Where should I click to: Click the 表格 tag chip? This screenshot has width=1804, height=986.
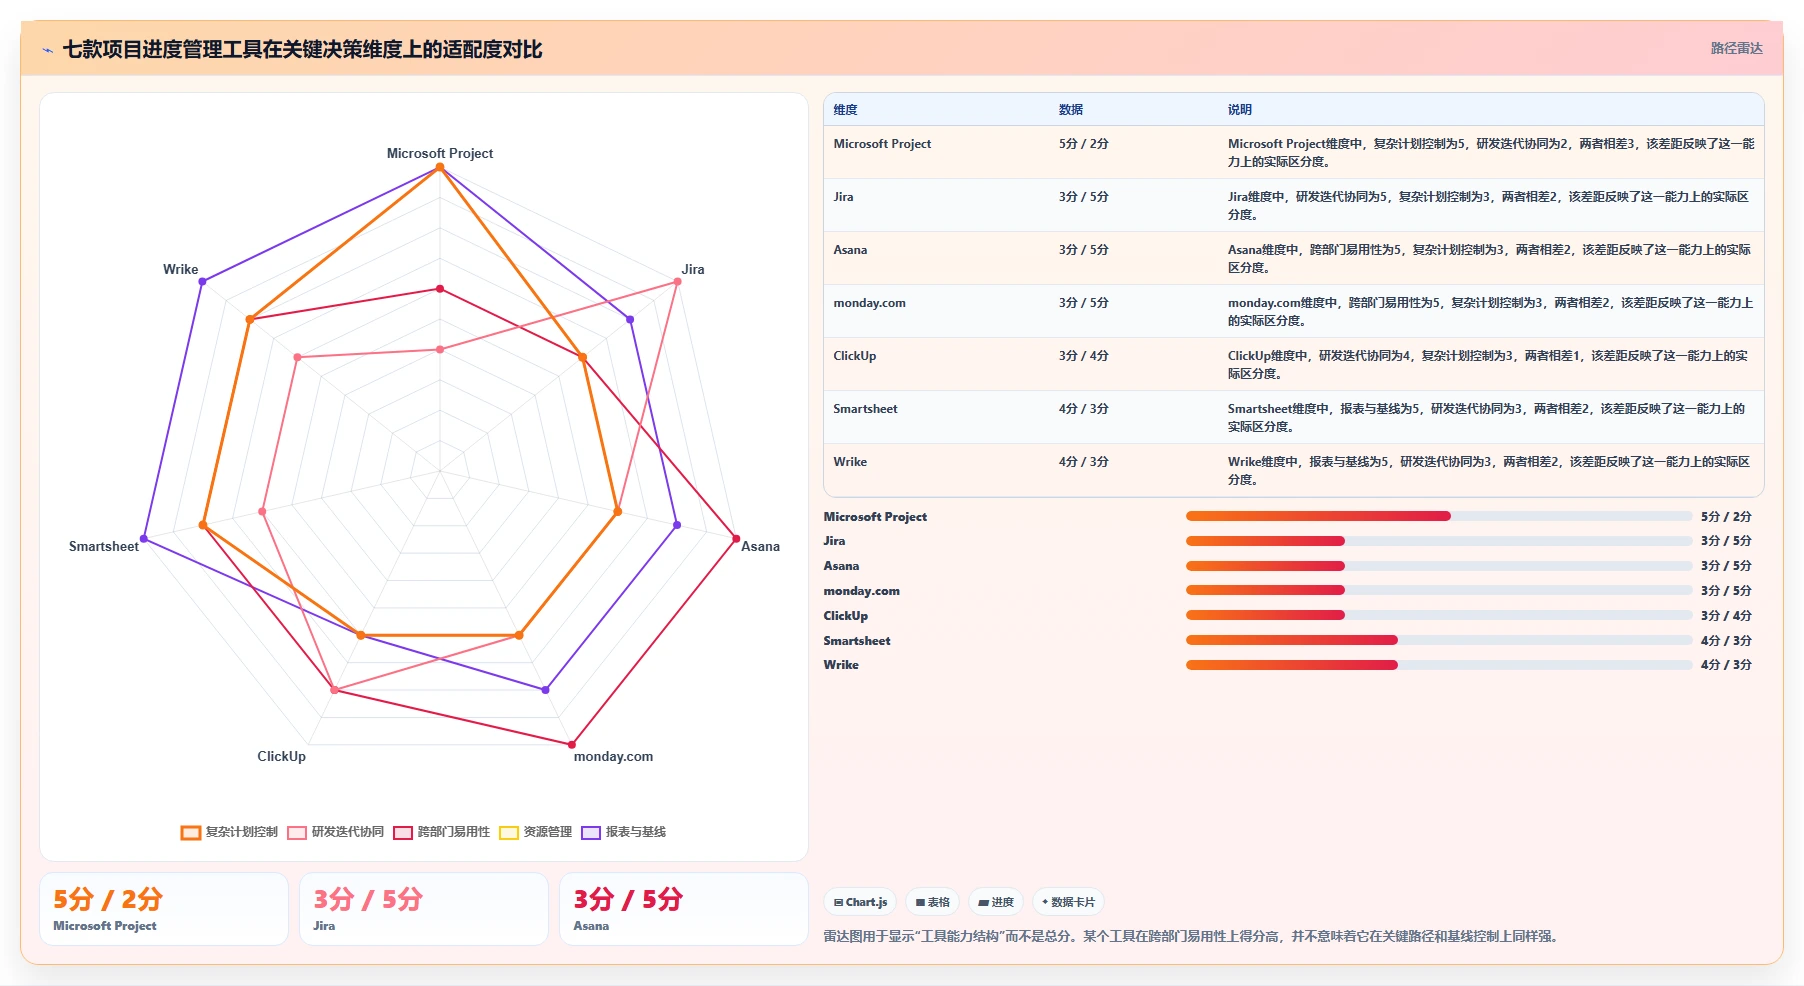click(932, 902)
